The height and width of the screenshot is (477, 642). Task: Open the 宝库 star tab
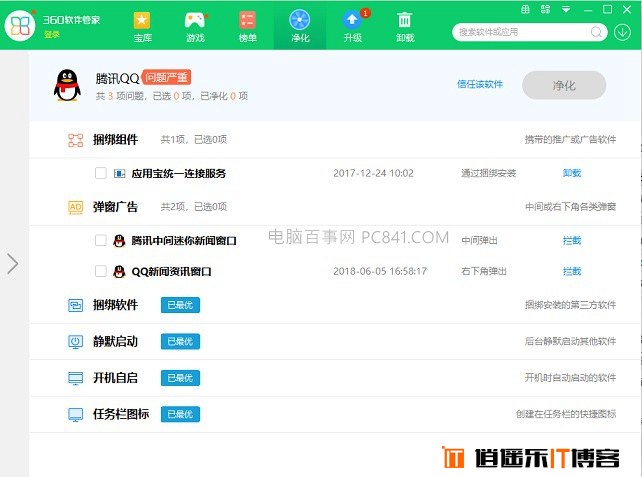142,27
